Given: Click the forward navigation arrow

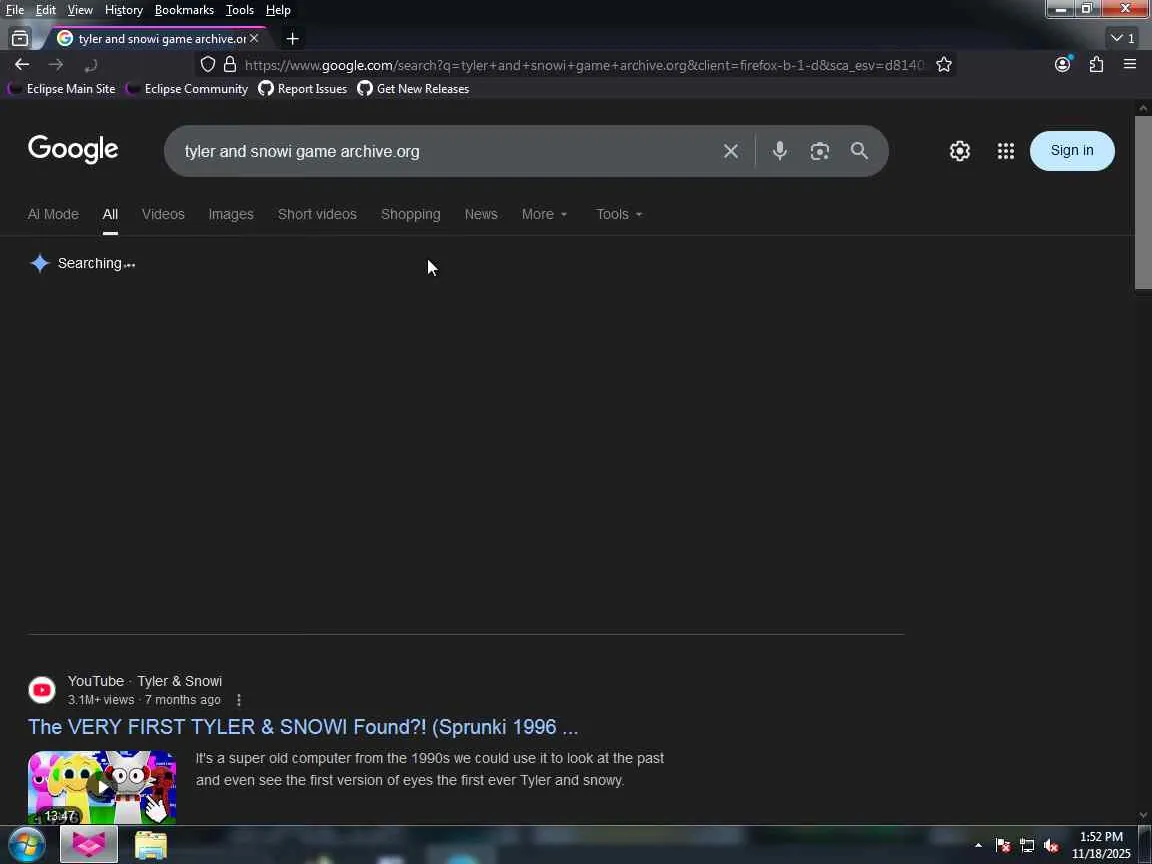Looking at the screenshot, I should pos(56,65).
